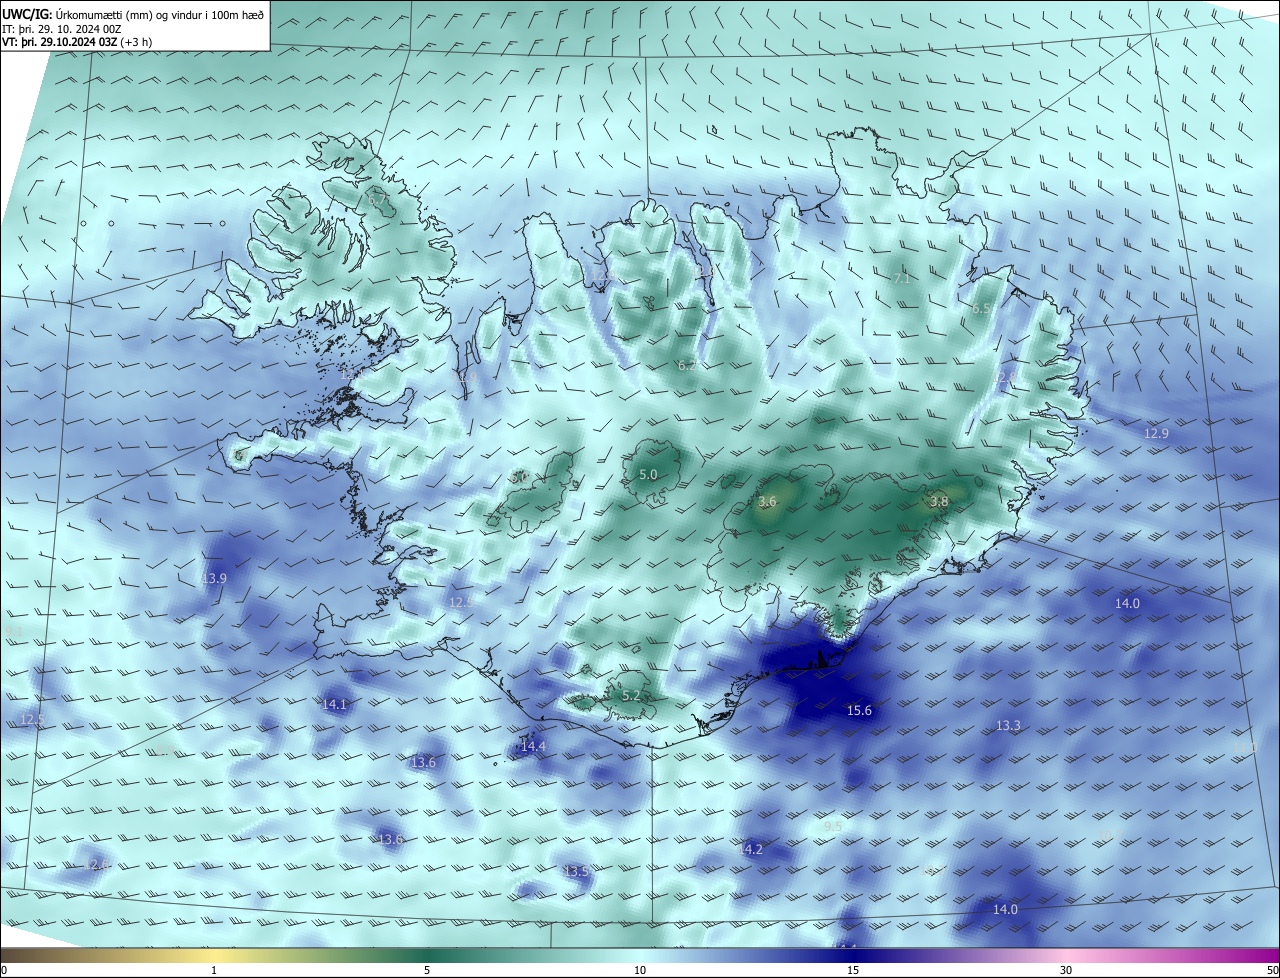Click the 'VT: þri. 29.10.2024 03Z' line
This screenshot has height=978, width=1280.
59,43
